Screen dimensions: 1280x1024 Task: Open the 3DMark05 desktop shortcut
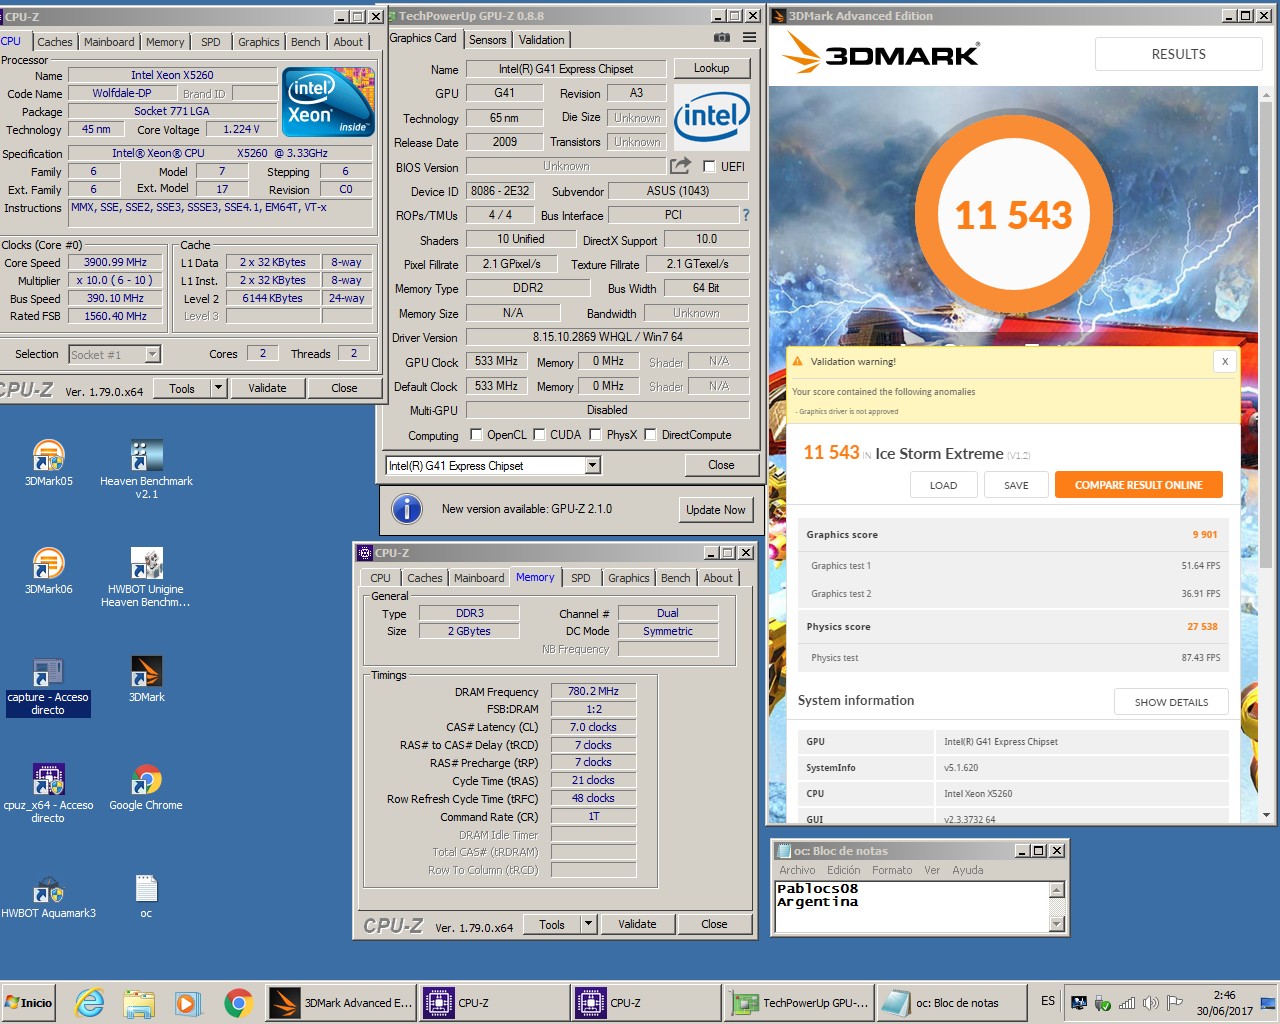[48, 463]
